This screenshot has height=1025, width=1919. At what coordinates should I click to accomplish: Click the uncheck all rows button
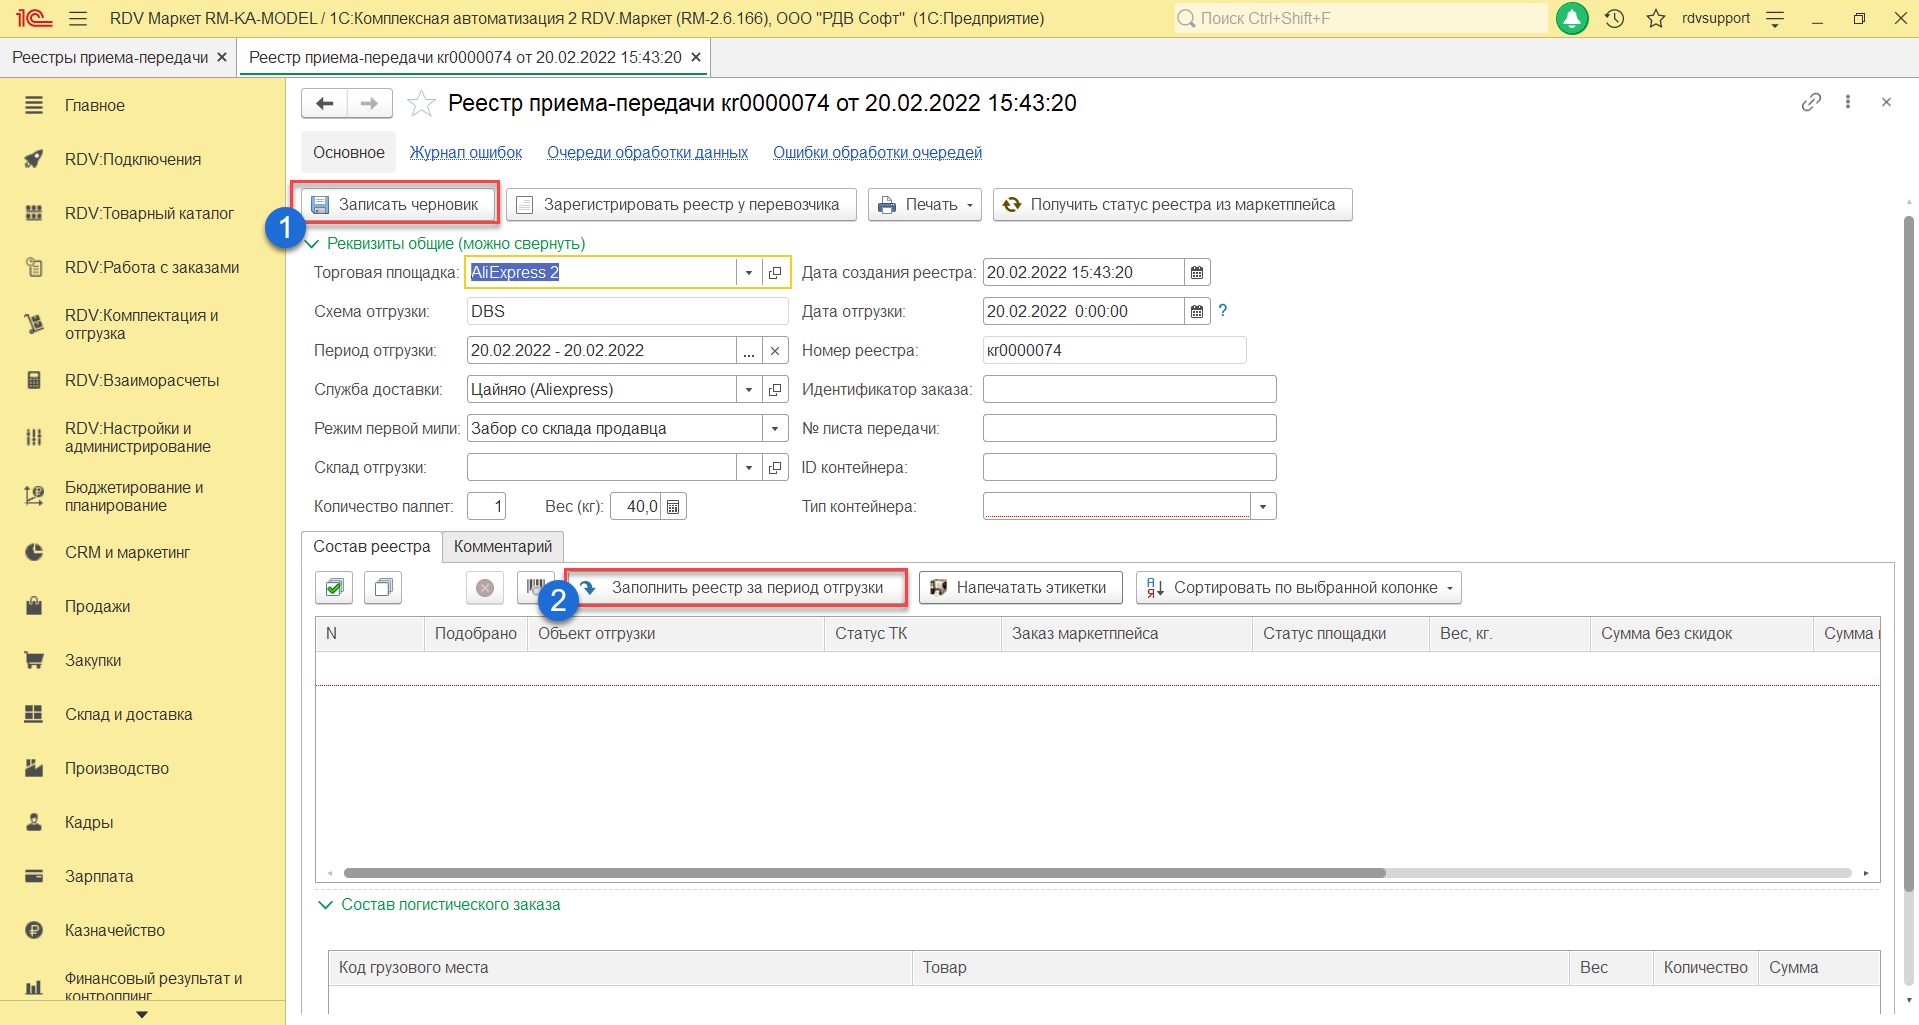point(383,588)
